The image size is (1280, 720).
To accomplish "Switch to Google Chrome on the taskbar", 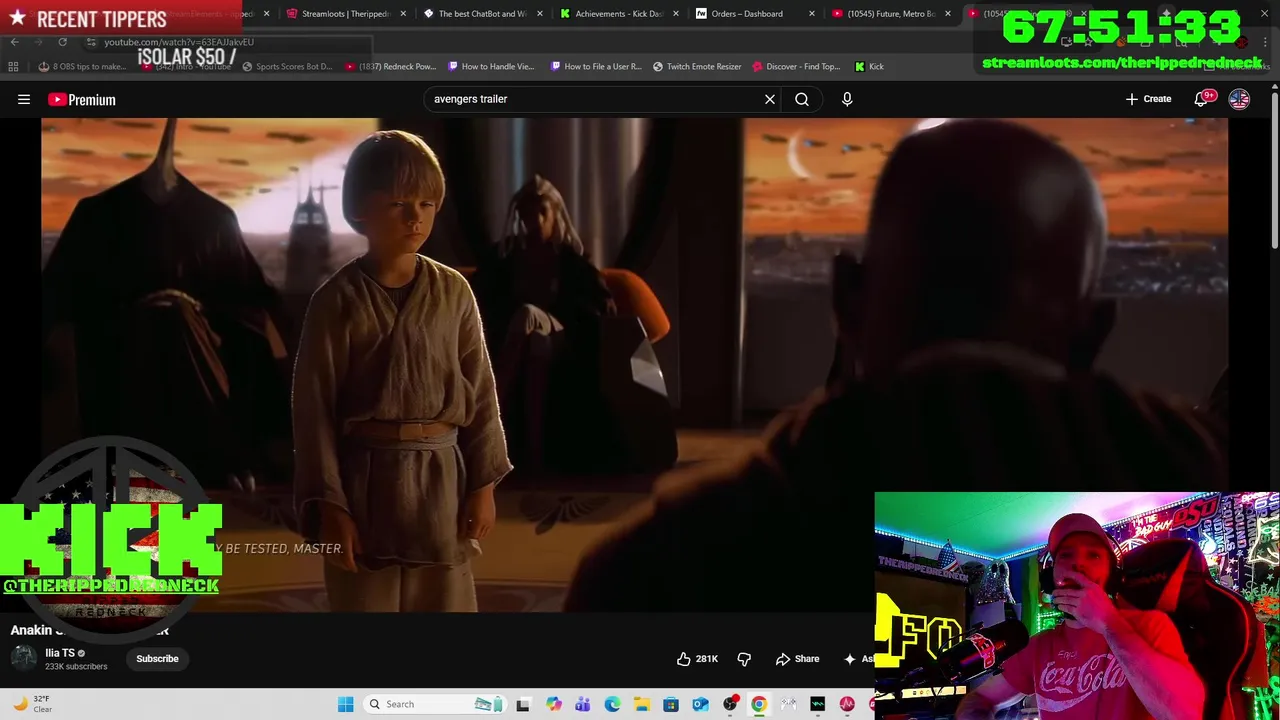I will (x=759, y=704).
